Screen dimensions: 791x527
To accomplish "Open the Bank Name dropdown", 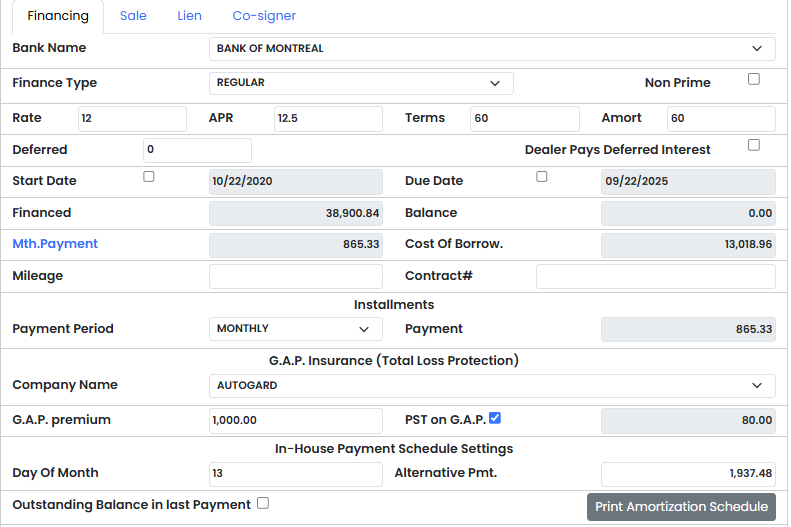I will coord(492,48).
